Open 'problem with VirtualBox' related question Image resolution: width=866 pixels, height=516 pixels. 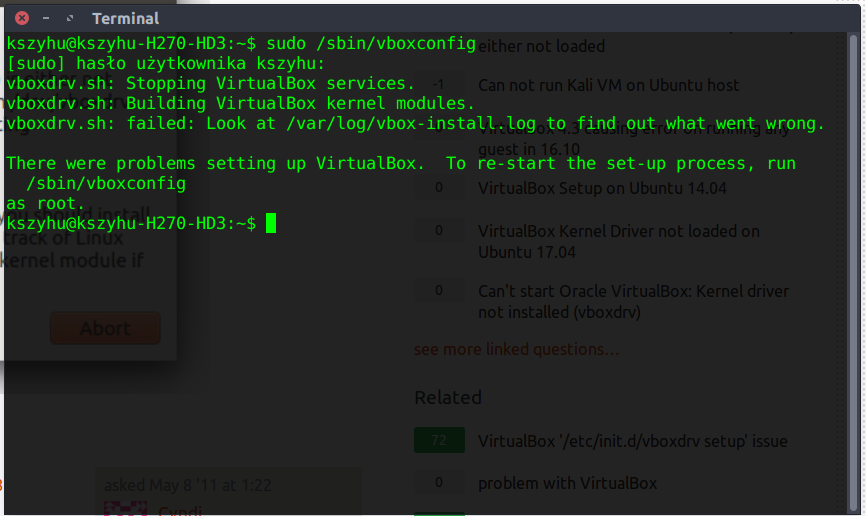567,483
